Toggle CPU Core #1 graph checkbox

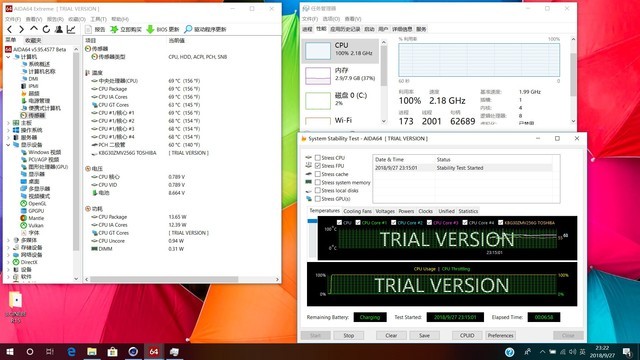click(x=358, y=223)
